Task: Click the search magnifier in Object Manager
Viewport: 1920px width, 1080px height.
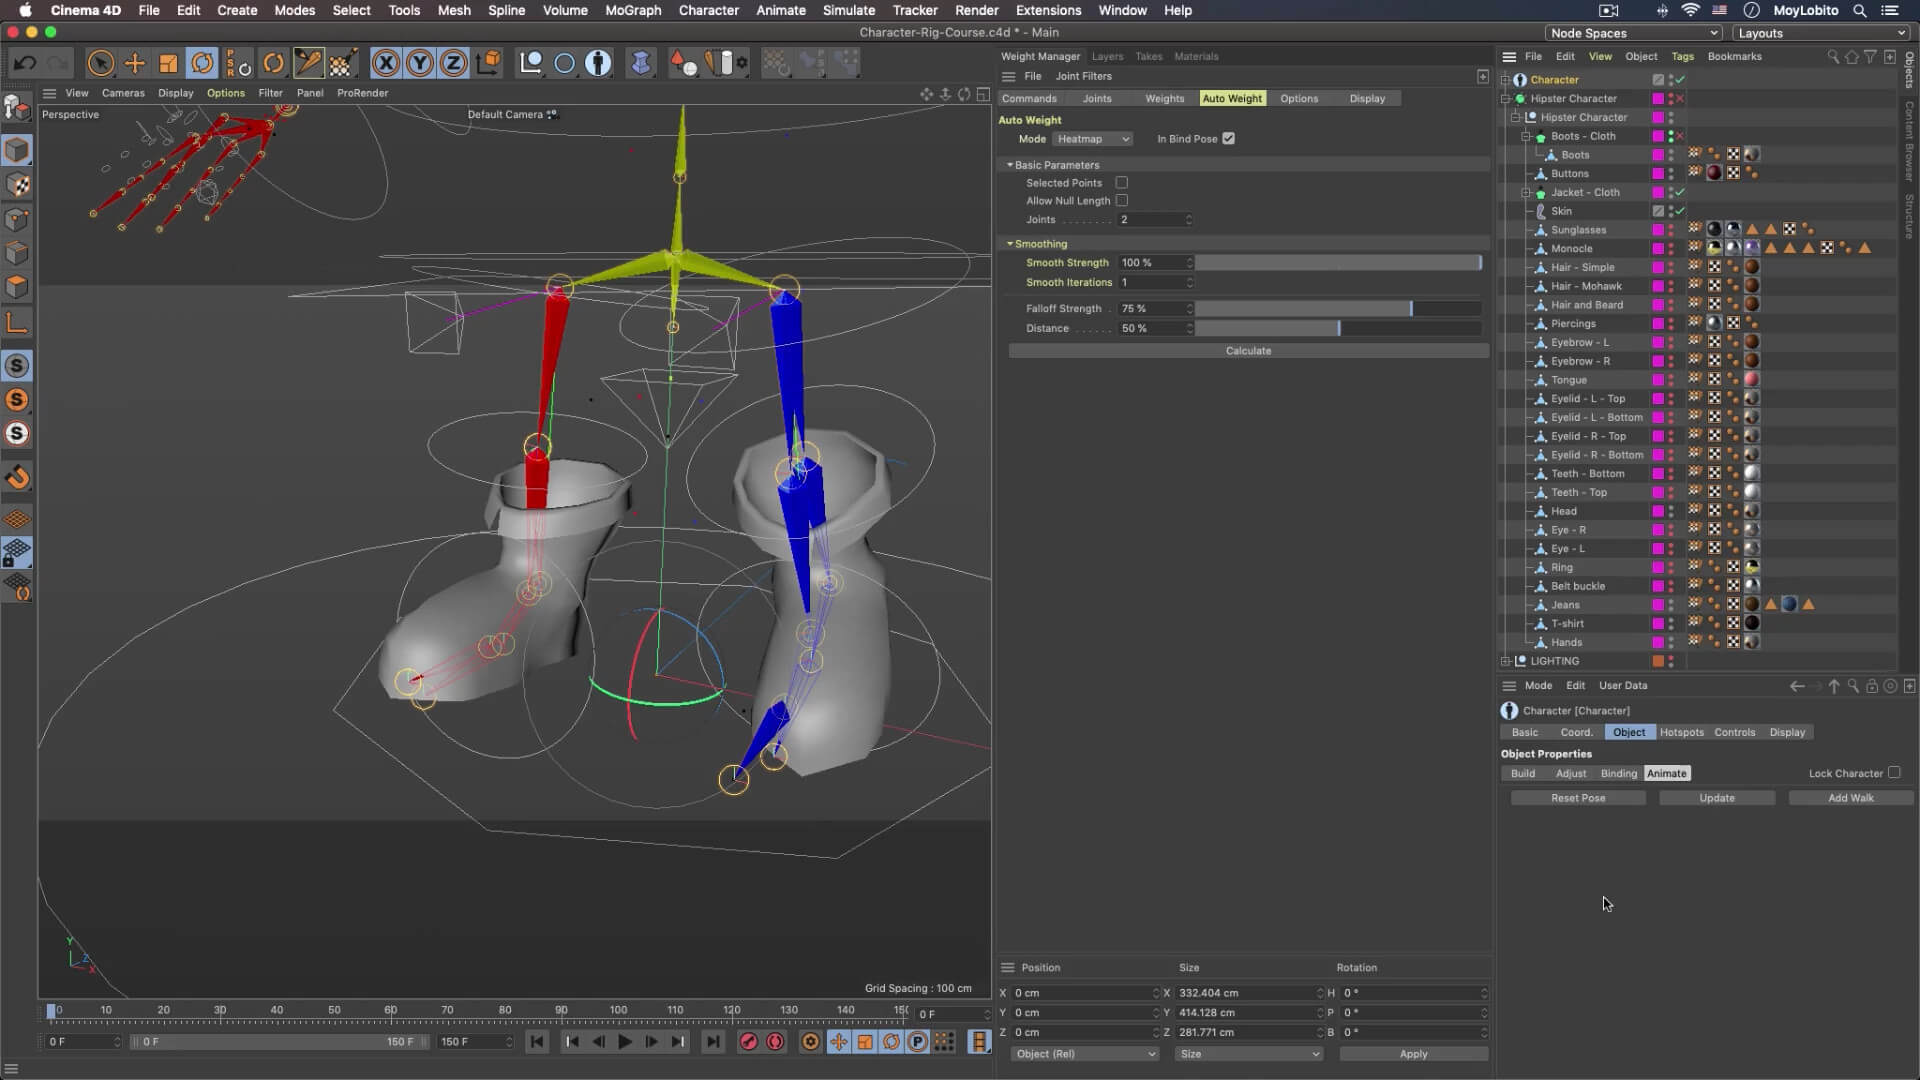Action: [x=1833, y=57]
